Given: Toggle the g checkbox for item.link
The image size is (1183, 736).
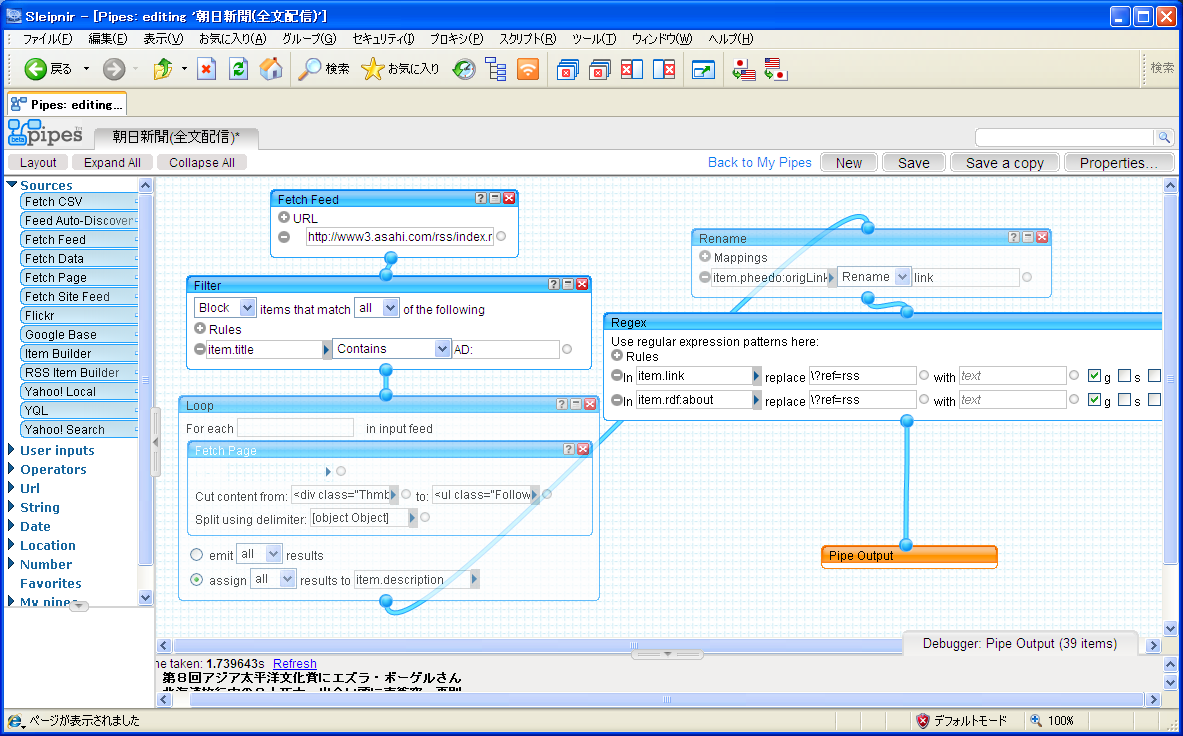Looking at the screenshot, I should 1094,376.
